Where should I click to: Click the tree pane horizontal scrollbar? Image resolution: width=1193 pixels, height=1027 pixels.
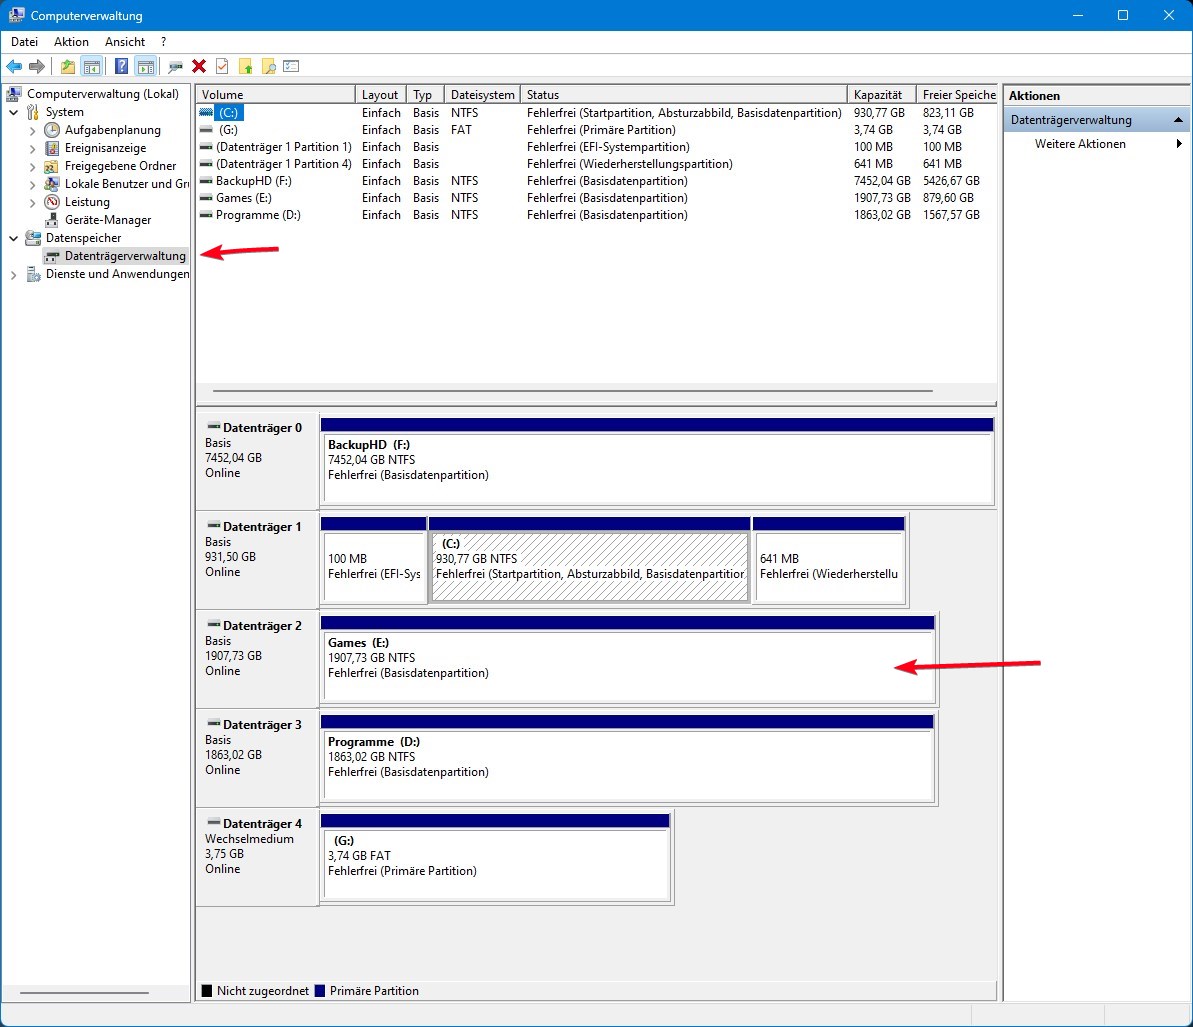pos(84,993)
